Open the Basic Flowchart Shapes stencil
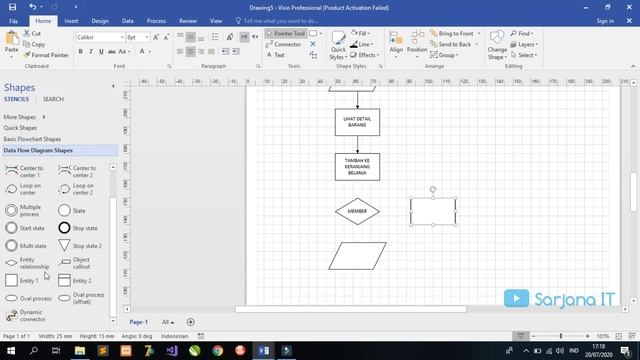Image resolution: width=640 pixels, height=360 pixels. pyautogui.click(x=32, y=139)
